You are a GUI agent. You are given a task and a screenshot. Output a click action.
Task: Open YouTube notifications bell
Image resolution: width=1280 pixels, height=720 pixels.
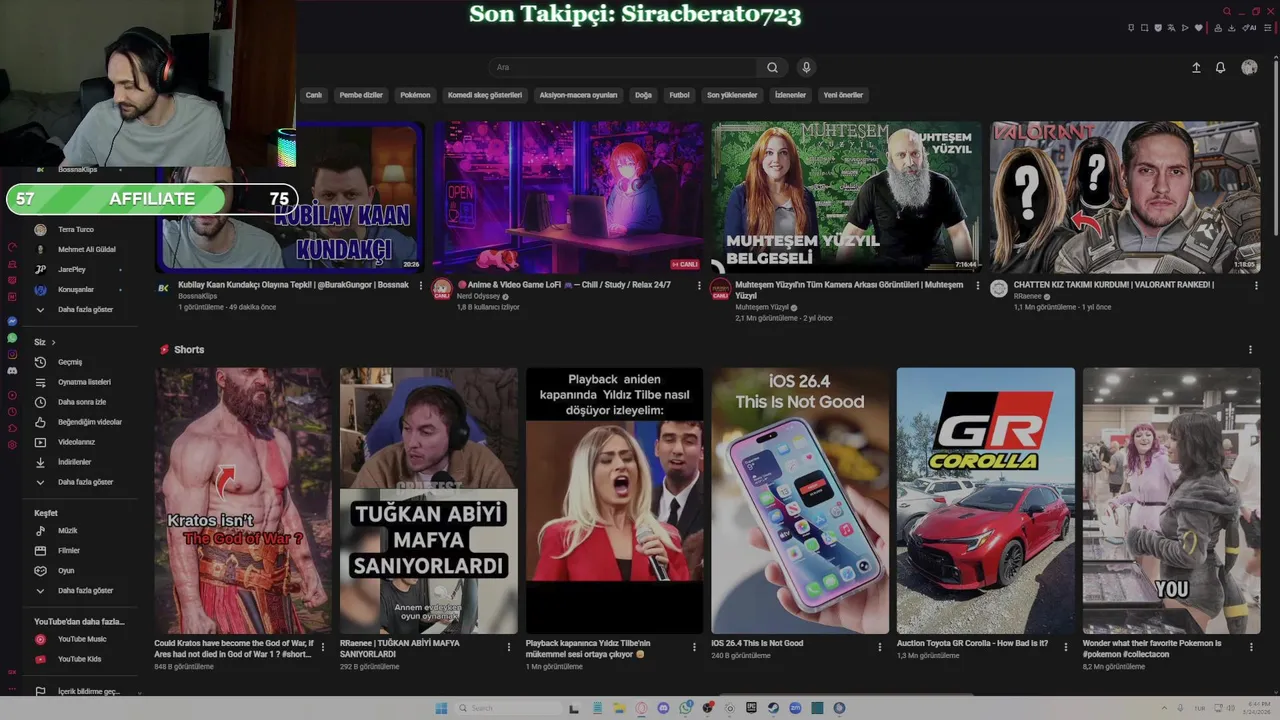1220,67
